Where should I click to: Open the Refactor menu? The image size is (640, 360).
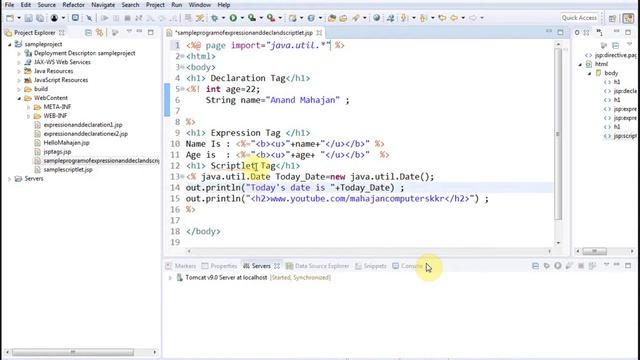(x=73, y=5)
